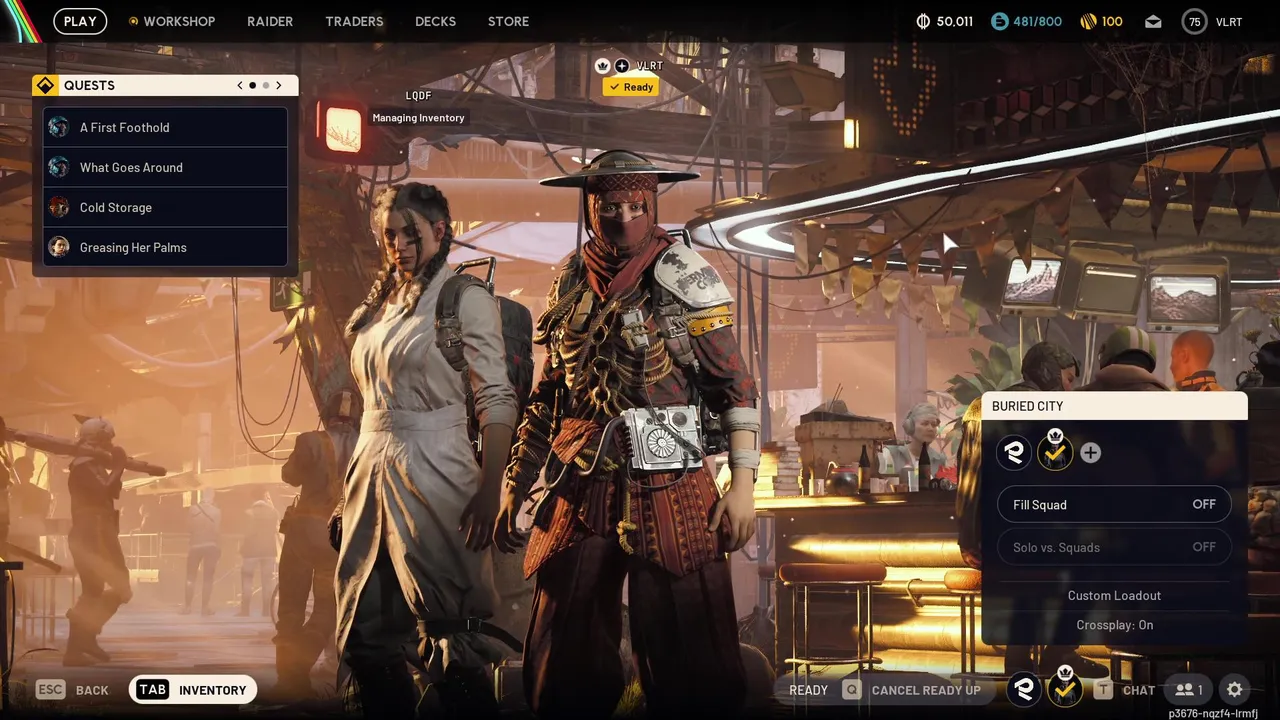Go to next quests page arrow
This screenshot has height=720, width=1280.
279,85
